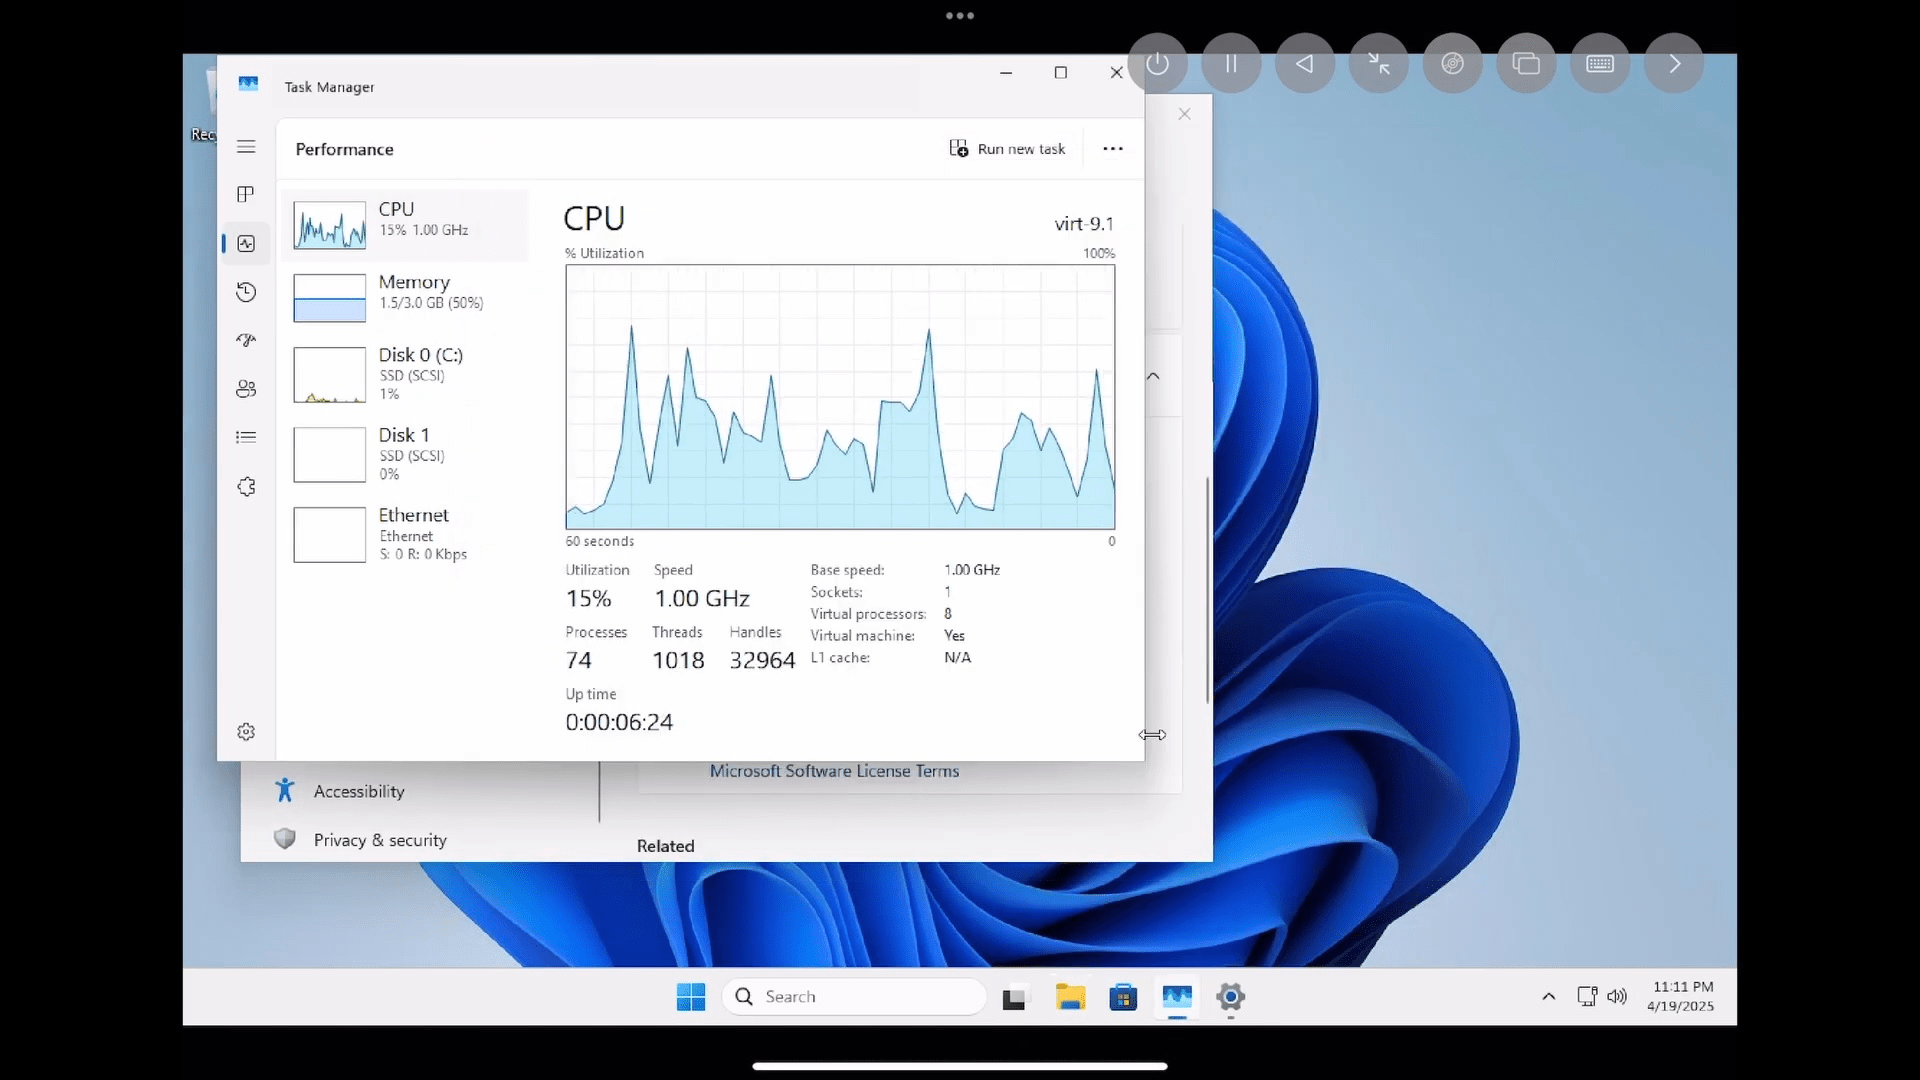Expand hidden icons in the system tray
Screen dimensions: 1920x1080
(x=1547, y=997)
